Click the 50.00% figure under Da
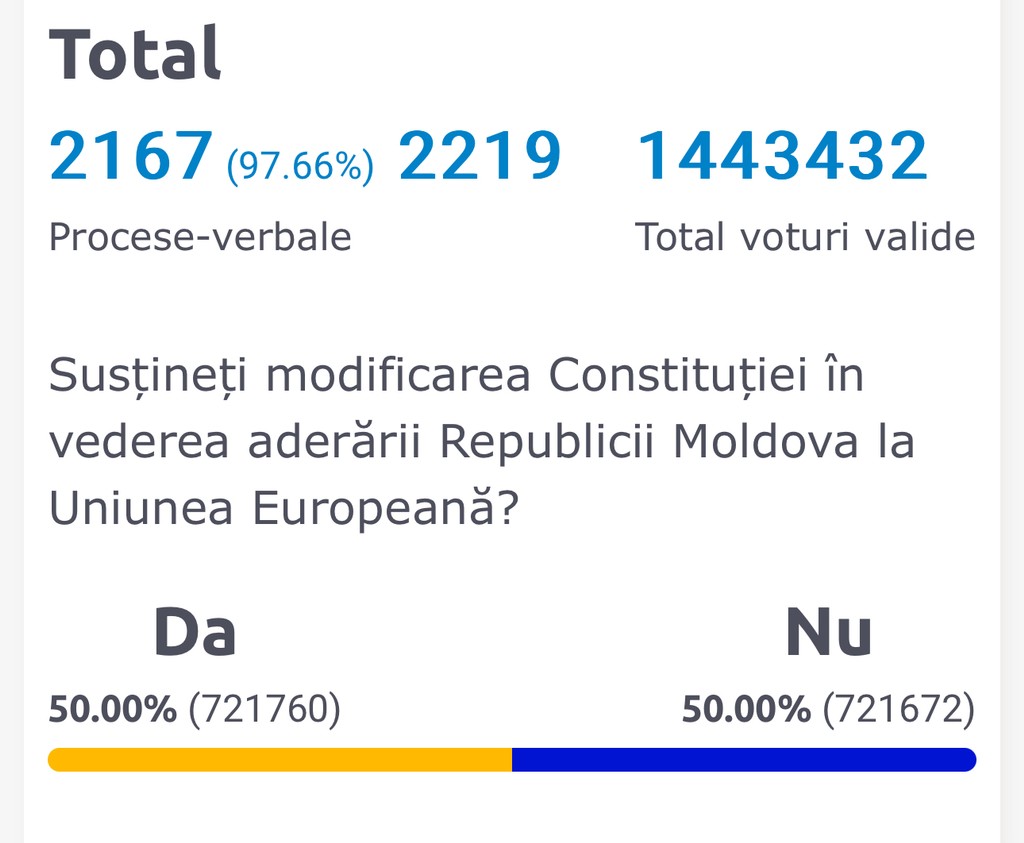Image resolution: width=1024 pixels, height=843 pixels. coord(112,709)
